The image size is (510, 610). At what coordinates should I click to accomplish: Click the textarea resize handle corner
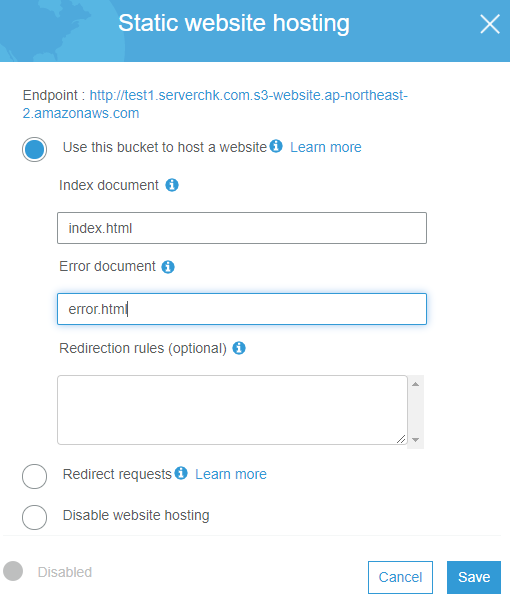pos(401,439)
